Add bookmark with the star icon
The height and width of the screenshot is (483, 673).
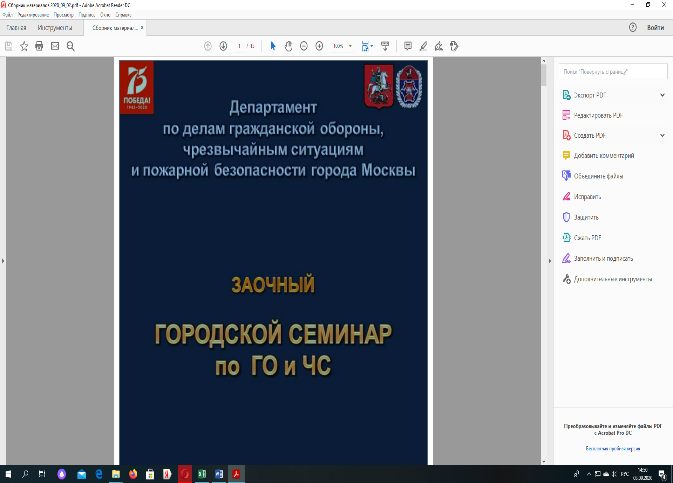(24, 46)
